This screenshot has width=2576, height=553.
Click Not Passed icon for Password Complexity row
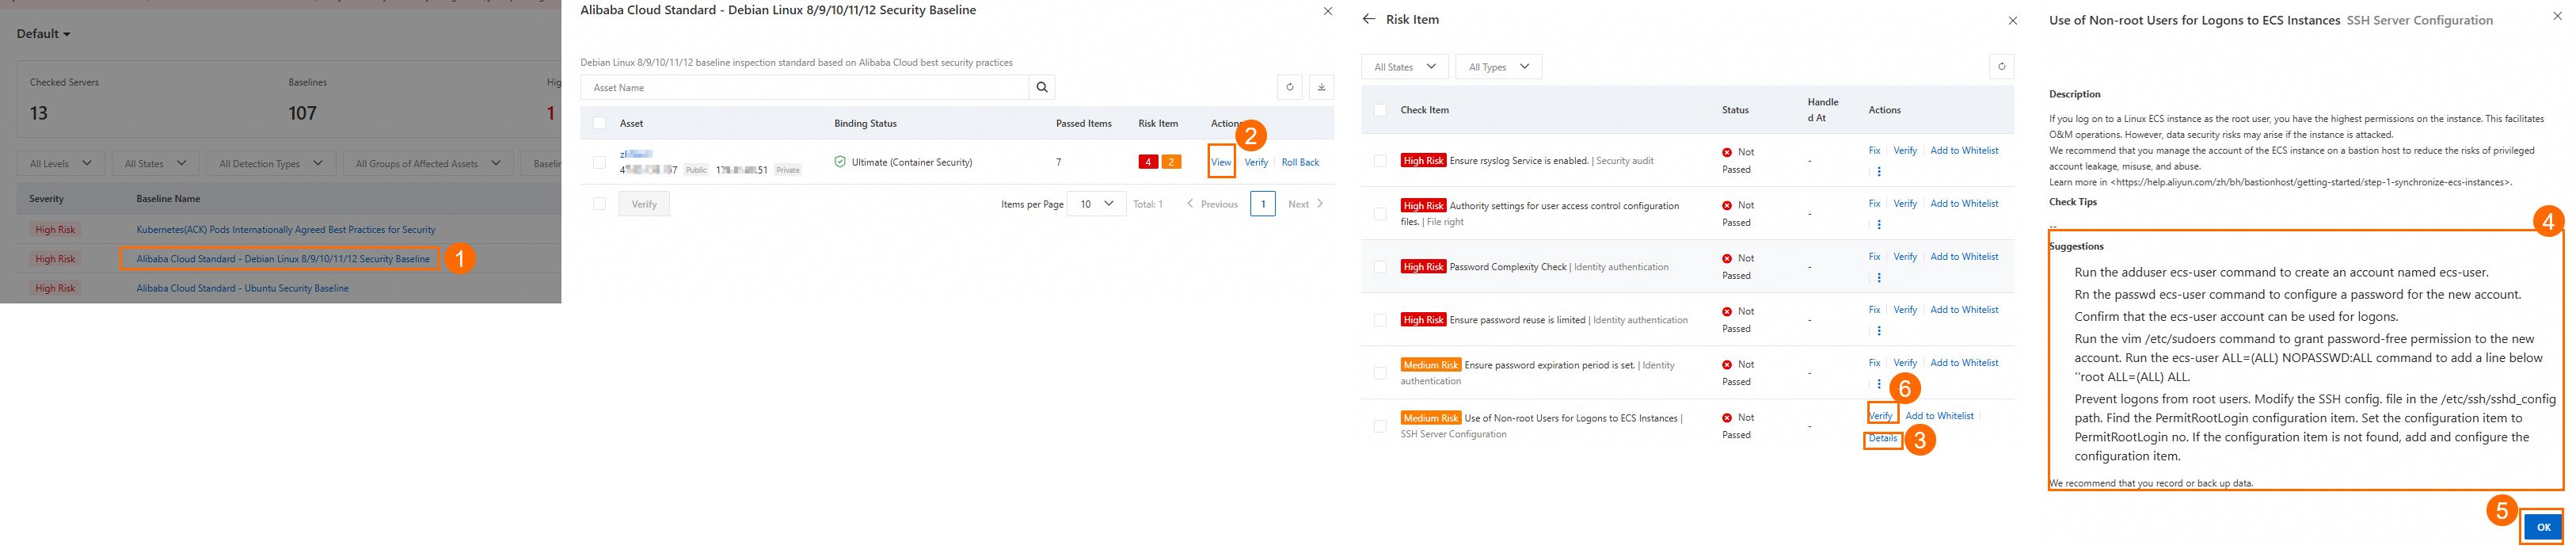tap(1727, 258)
